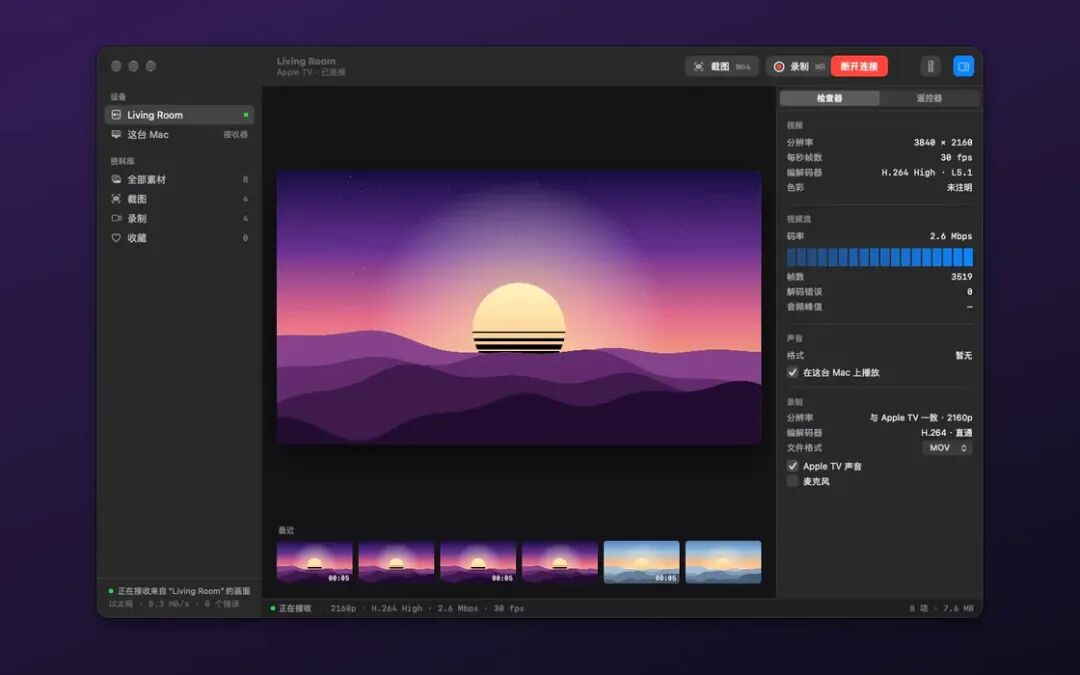Switch to the 遥控器 tab
The width and height of the screenshot is (1080, 675).
click(929, 98)
